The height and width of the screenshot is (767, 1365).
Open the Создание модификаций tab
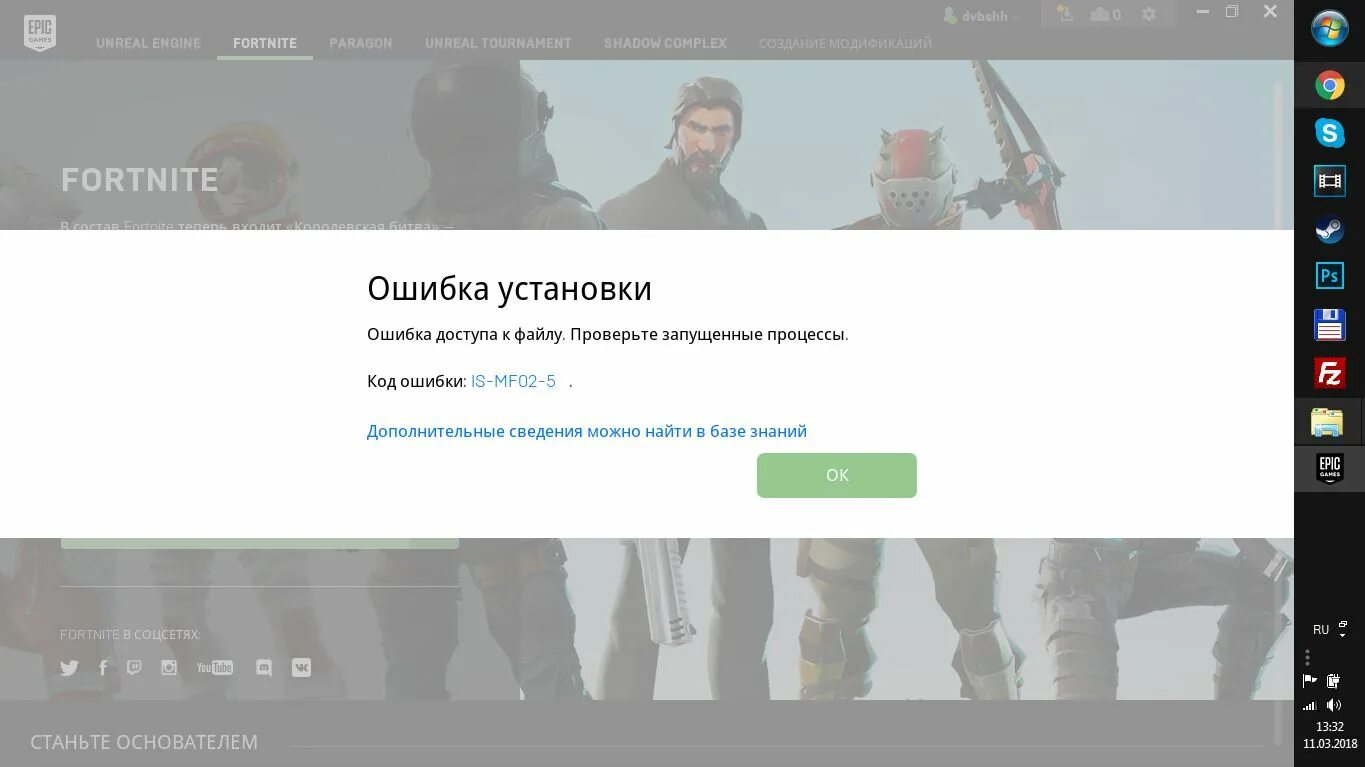tap(845, 43)
